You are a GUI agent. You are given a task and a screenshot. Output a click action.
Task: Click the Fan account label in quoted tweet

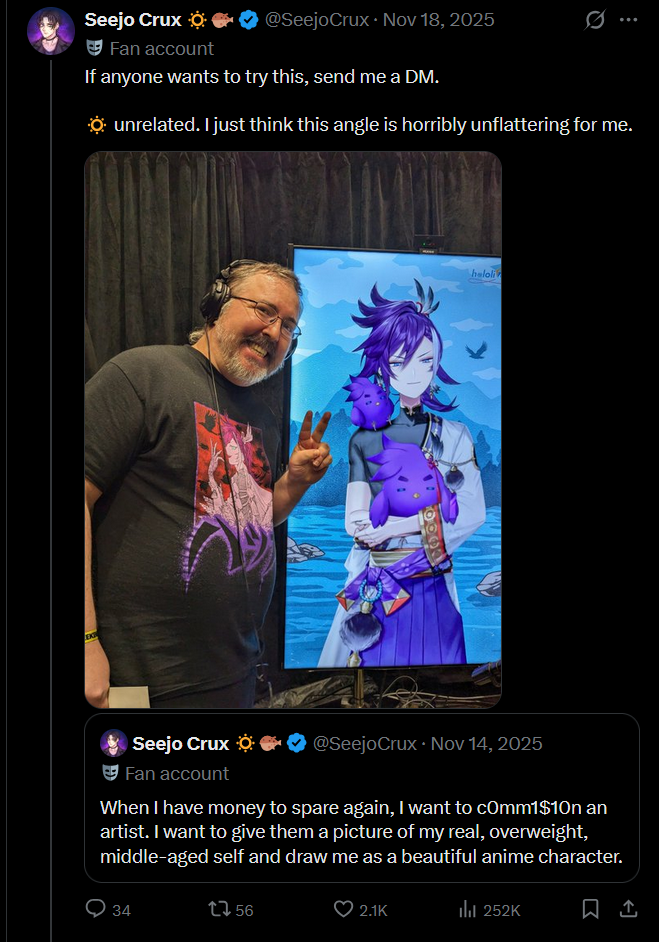tap(177, 773)
